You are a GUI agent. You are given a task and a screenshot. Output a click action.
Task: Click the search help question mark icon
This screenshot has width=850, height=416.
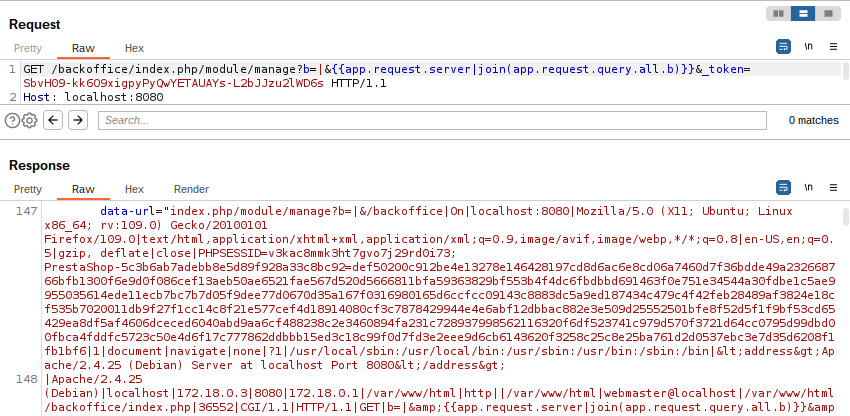(12, 120)
